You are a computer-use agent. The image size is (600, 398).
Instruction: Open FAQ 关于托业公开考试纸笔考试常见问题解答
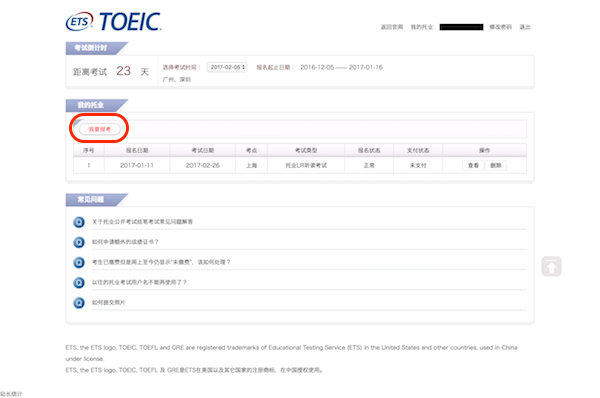coord(142,222)
